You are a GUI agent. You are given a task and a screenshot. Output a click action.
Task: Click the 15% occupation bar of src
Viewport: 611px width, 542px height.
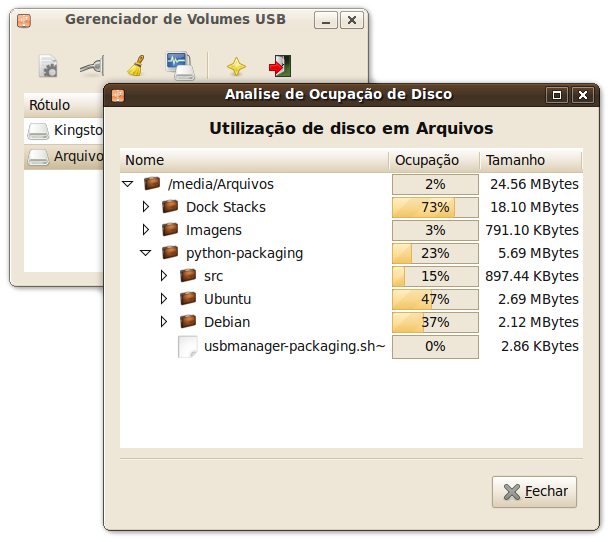(x=435, y=276)
